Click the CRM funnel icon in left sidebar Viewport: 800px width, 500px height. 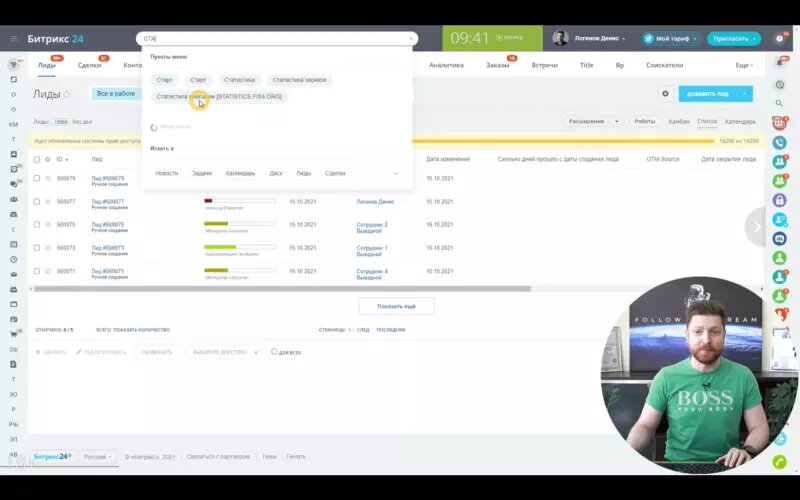14,65
